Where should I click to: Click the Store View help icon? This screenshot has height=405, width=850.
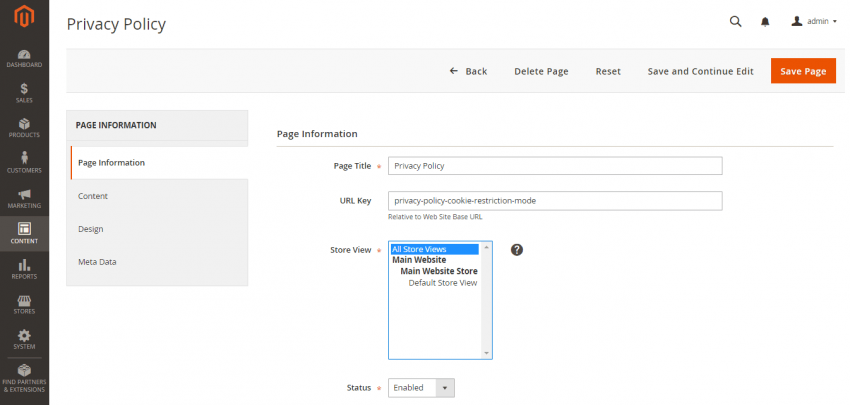(517, 249)
